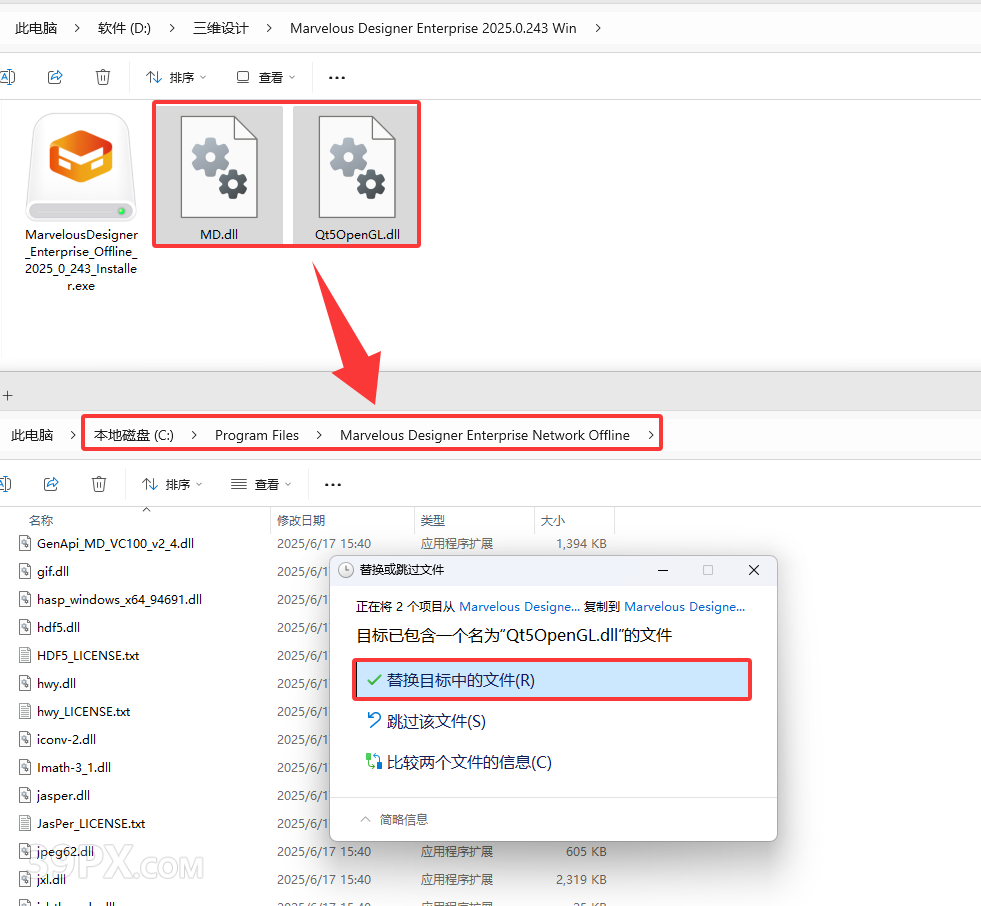Open the 查看 view dropdown in upper window

266,77
